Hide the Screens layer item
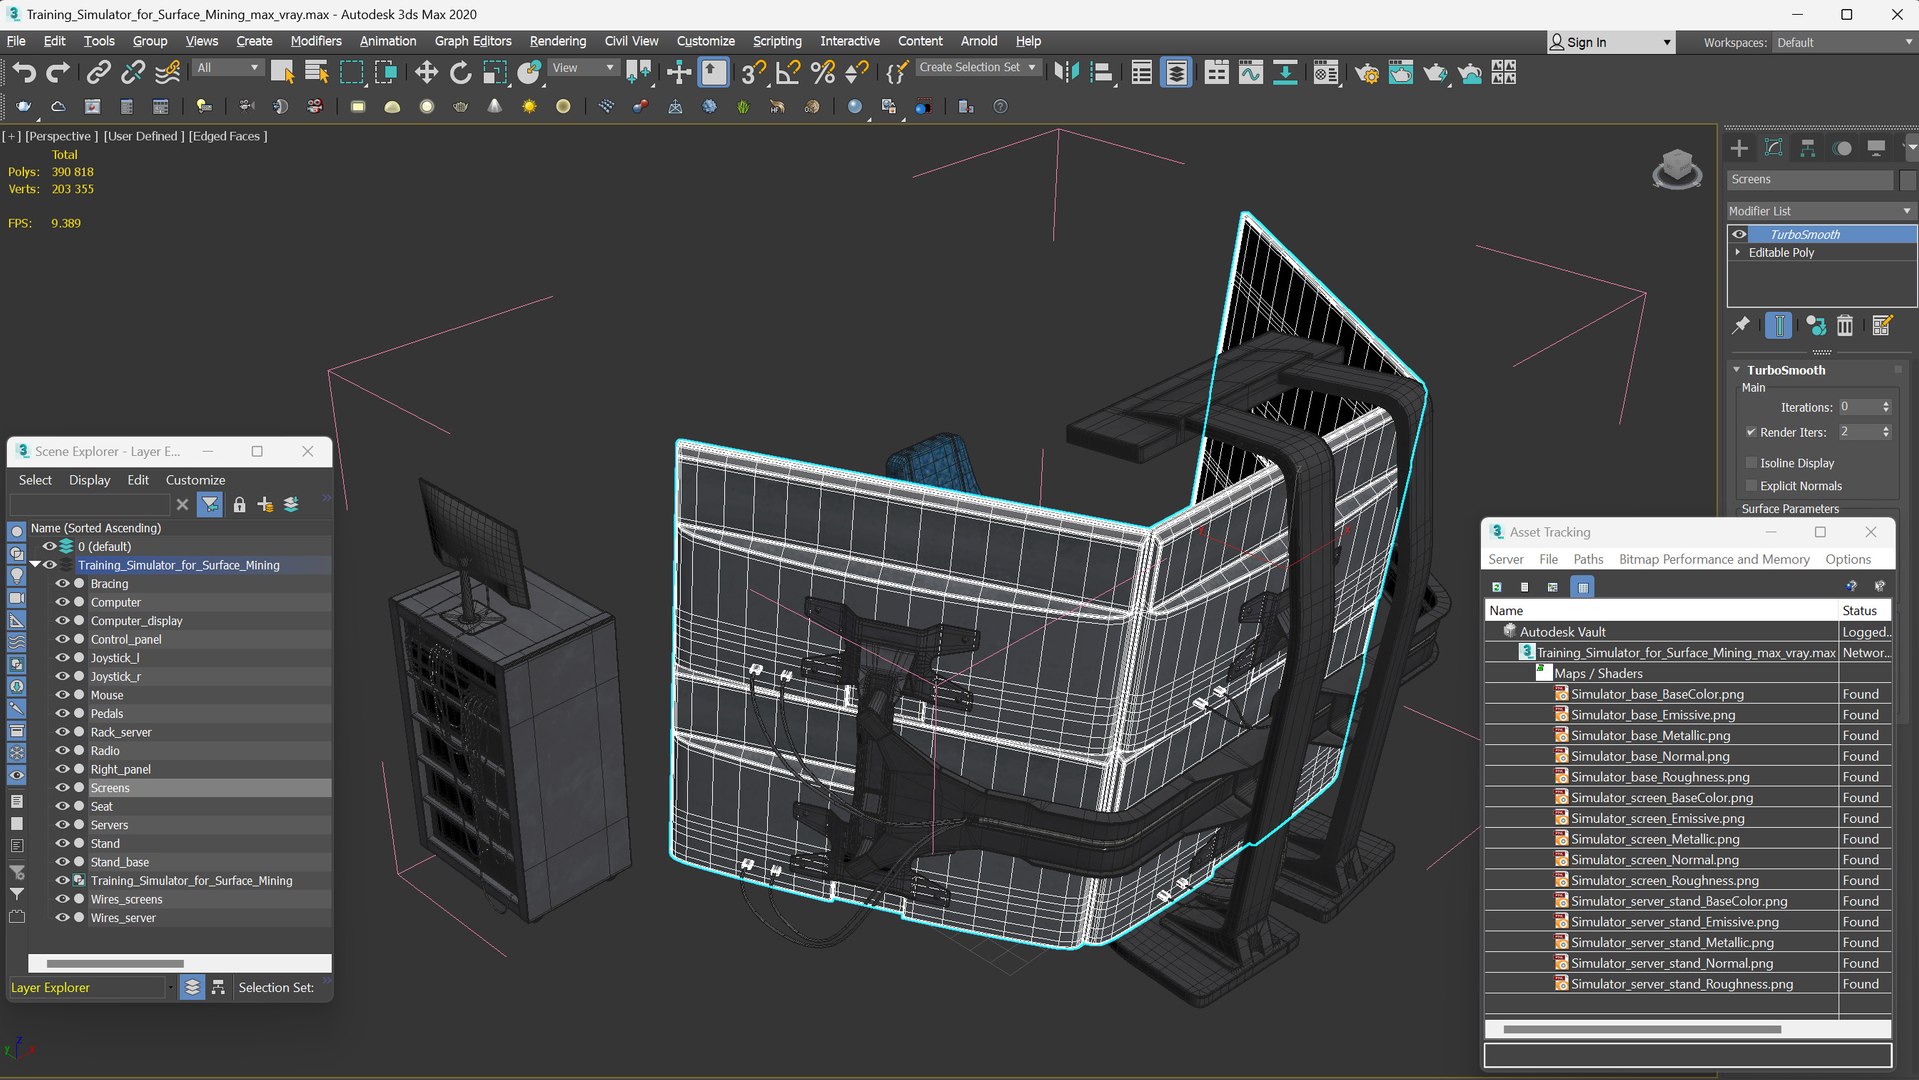The height and width of the screenshot is (1080, 1919). pyautogui.click(x=62, y=788)
